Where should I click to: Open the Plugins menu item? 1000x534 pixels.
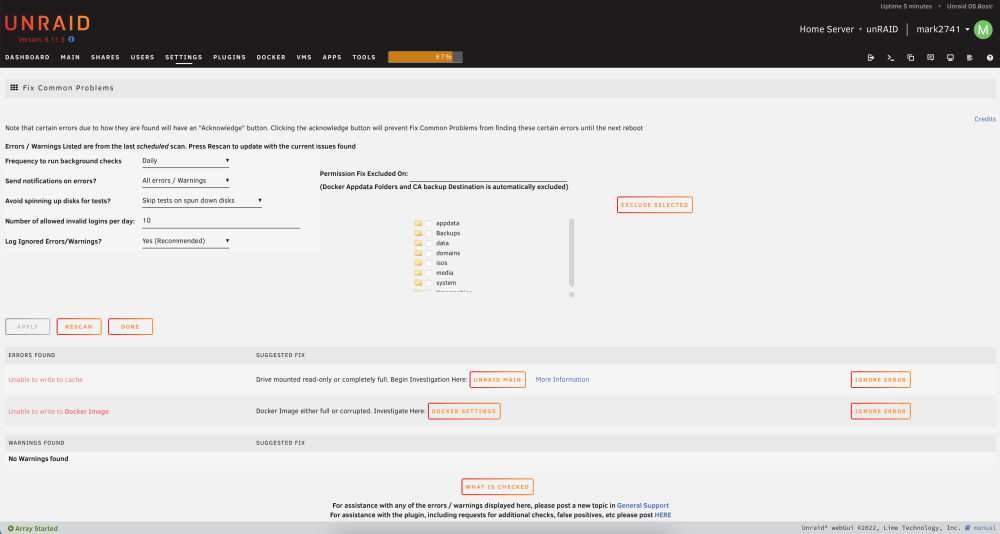pyautogui.click(x=230, y=57)
